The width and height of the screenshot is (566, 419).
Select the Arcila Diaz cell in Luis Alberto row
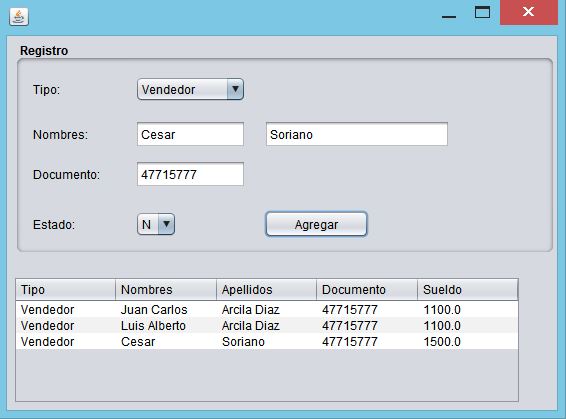[266, 326]
